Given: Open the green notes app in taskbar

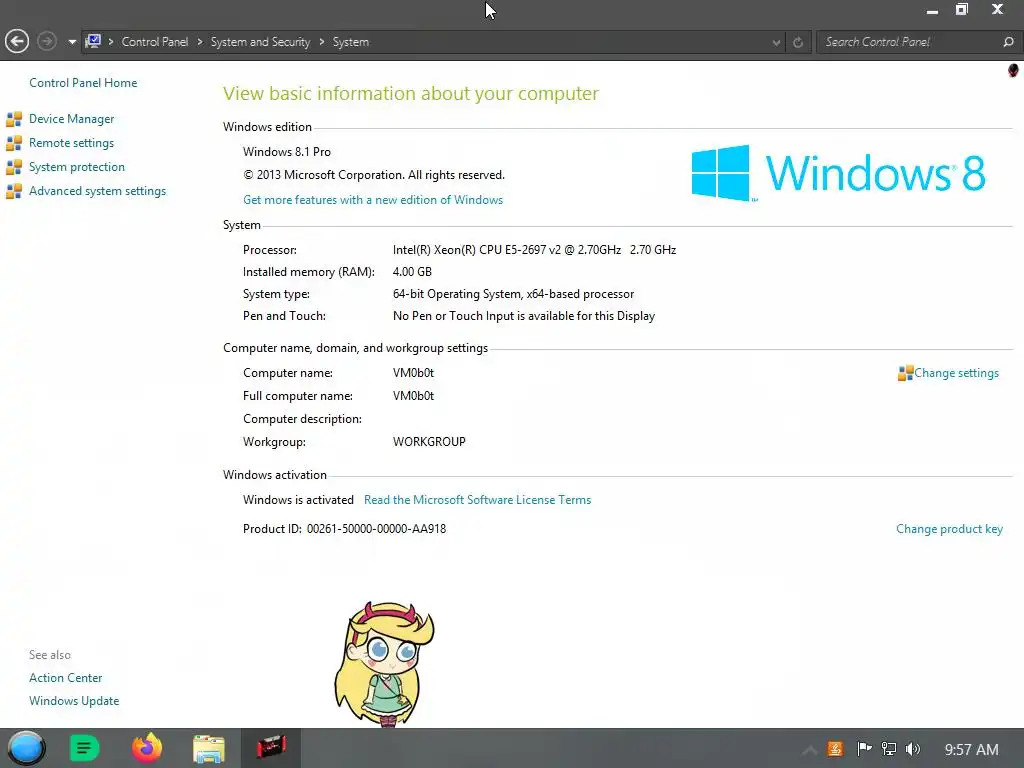Looking at the screenshot, I should (x=84, y=748).
